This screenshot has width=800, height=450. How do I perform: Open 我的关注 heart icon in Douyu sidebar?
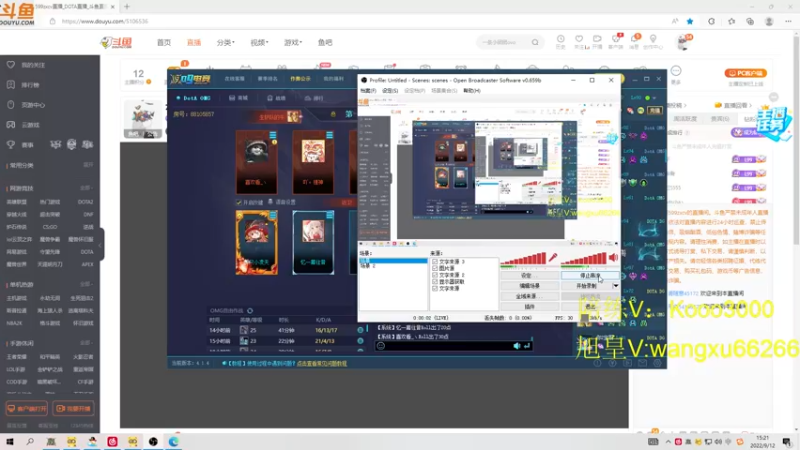tap(11, 65)
